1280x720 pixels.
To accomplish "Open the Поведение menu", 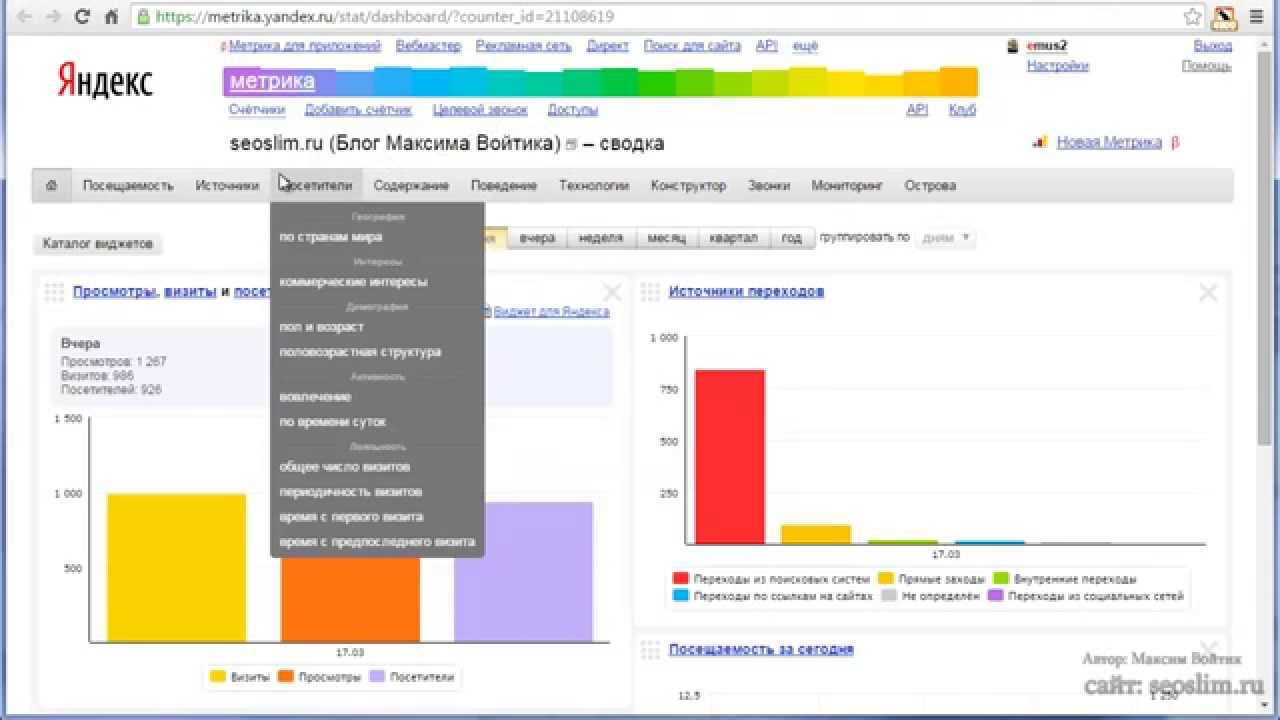I will coord(504,185).
